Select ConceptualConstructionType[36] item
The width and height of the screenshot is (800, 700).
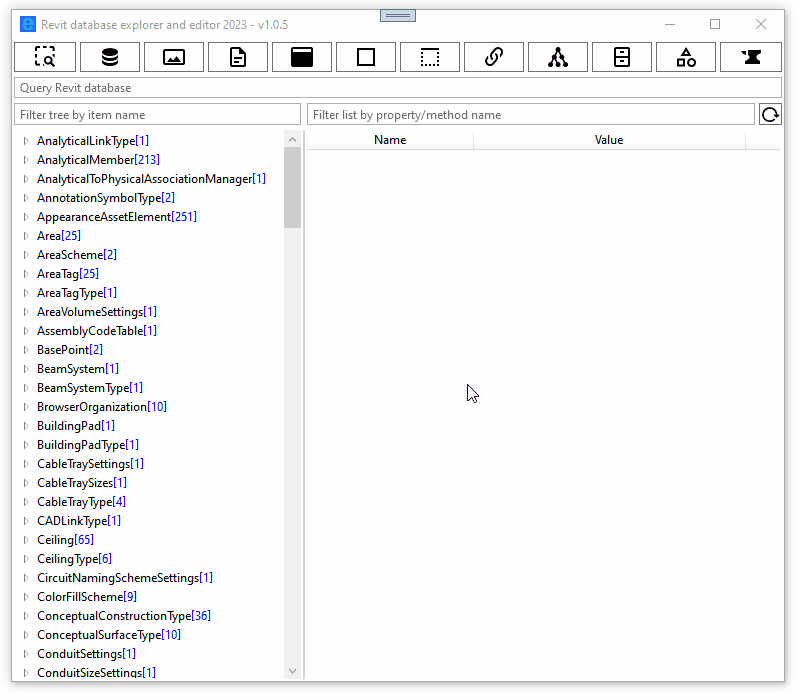pyautogui.click(x=123, y=616)
